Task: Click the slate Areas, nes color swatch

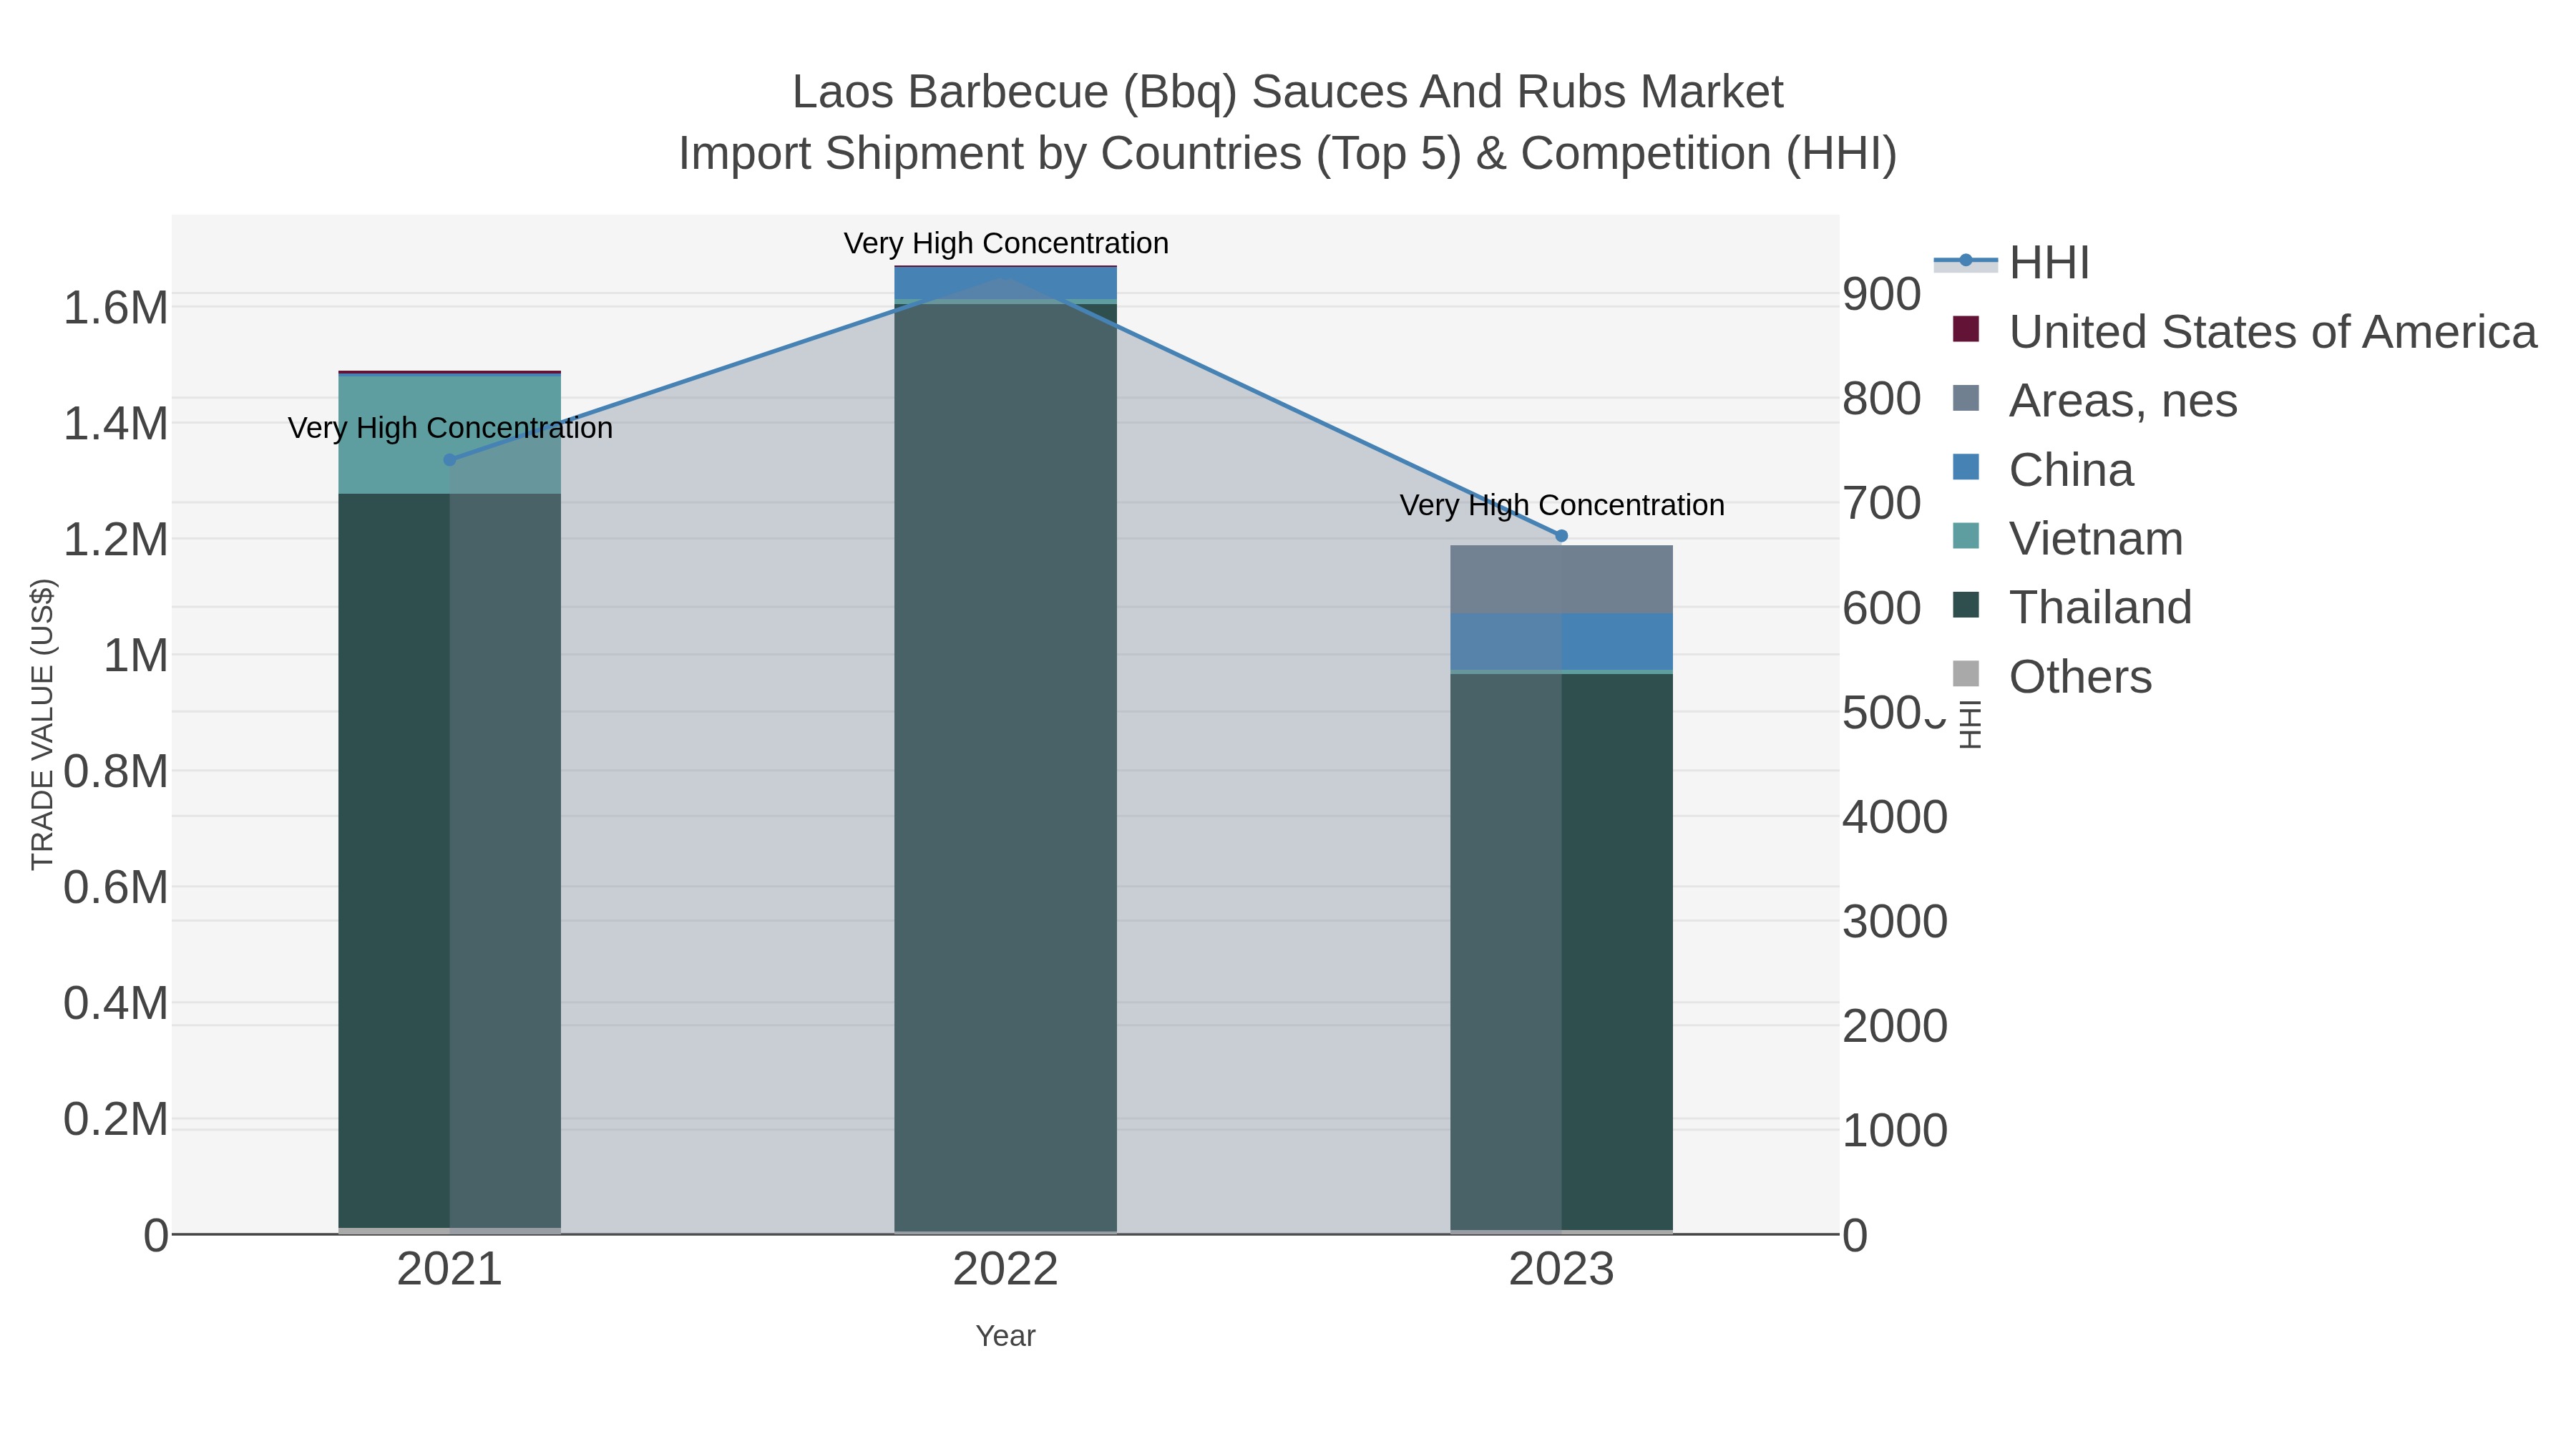Action: (1966, 398)
